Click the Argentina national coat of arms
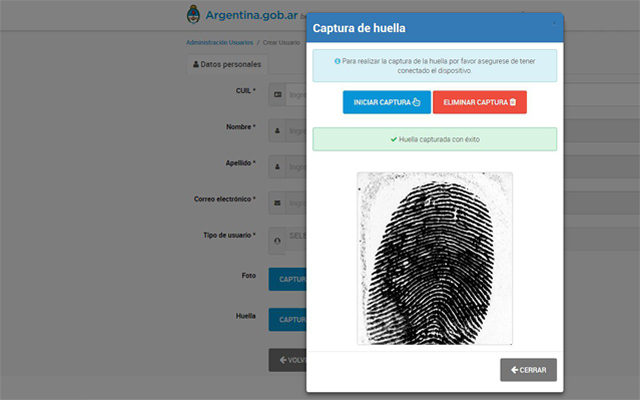Screen dimensions: 640x400 [x=193, y=15]
